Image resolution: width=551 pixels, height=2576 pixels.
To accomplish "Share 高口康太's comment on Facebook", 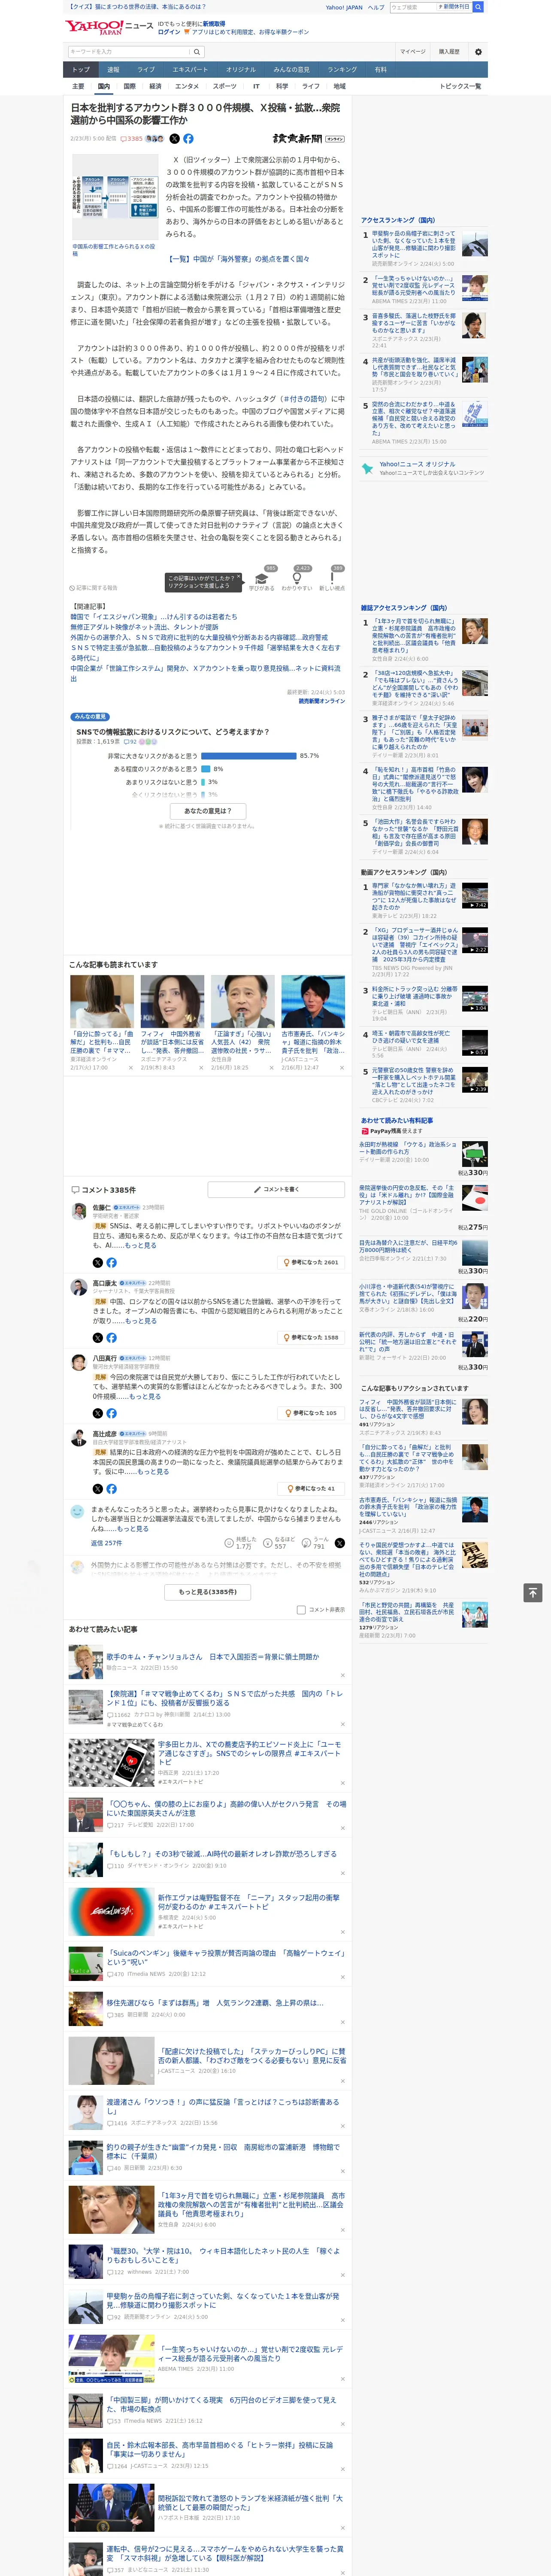I will [111, 1337].
